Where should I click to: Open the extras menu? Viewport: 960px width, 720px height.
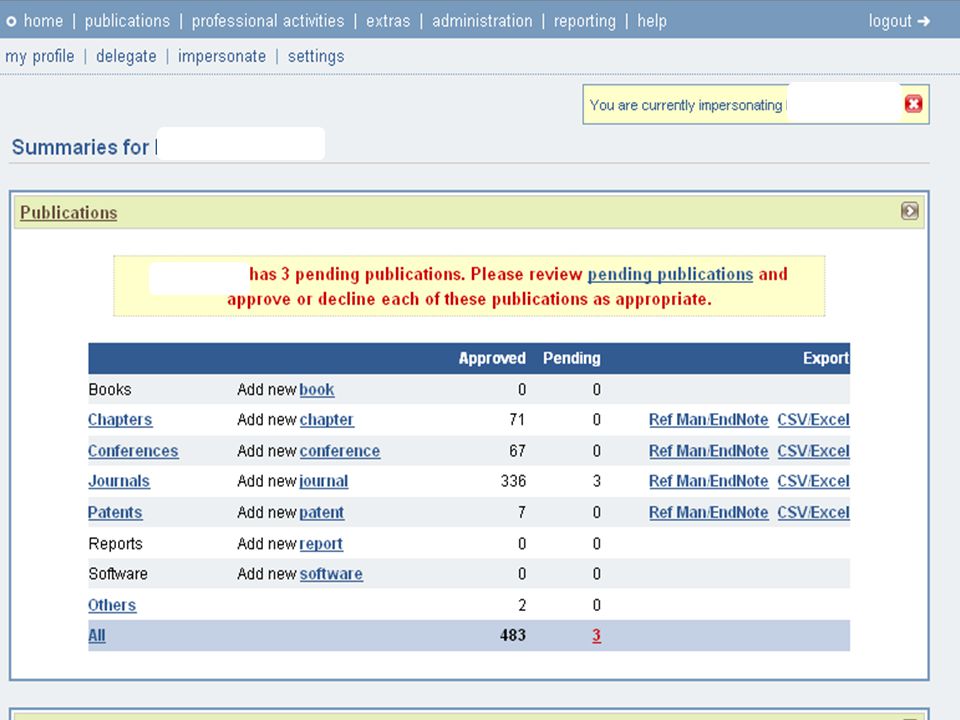(x=388, y=21)
